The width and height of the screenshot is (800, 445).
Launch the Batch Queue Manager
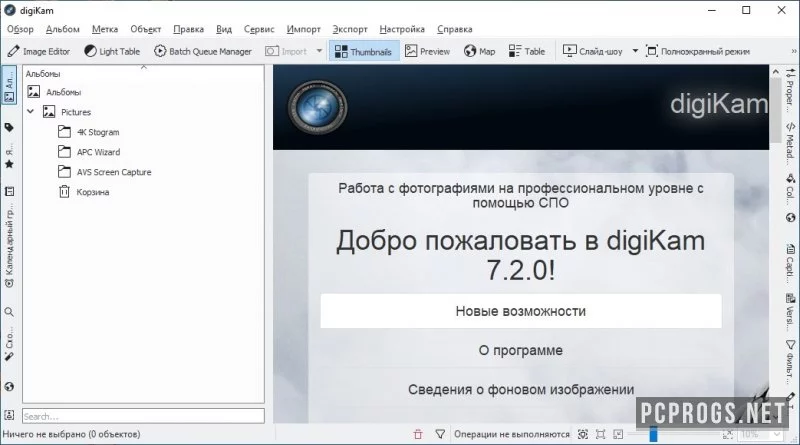click(x=203, y=52)
